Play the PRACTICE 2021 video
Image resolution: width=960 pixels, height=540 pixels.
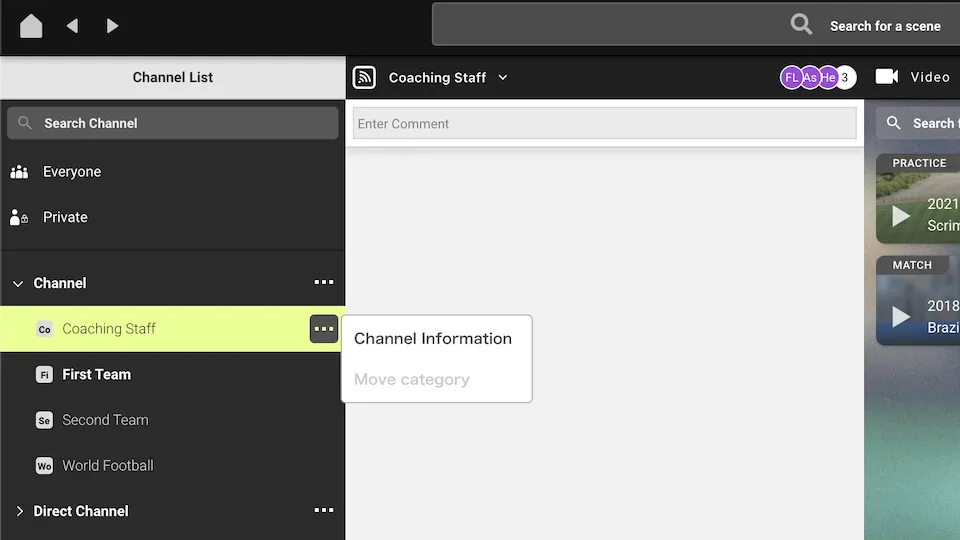click(901, 216)
